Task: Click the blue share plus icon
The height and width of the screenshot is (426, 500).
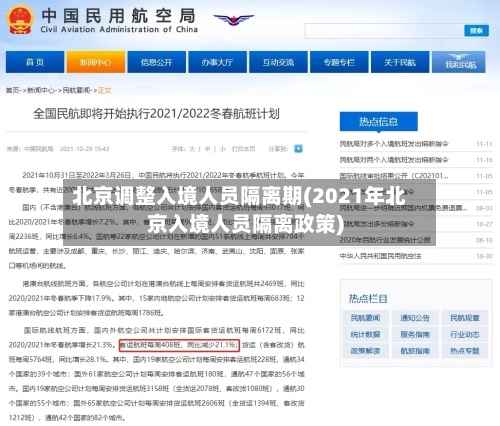Action: (x=298, y=149)
